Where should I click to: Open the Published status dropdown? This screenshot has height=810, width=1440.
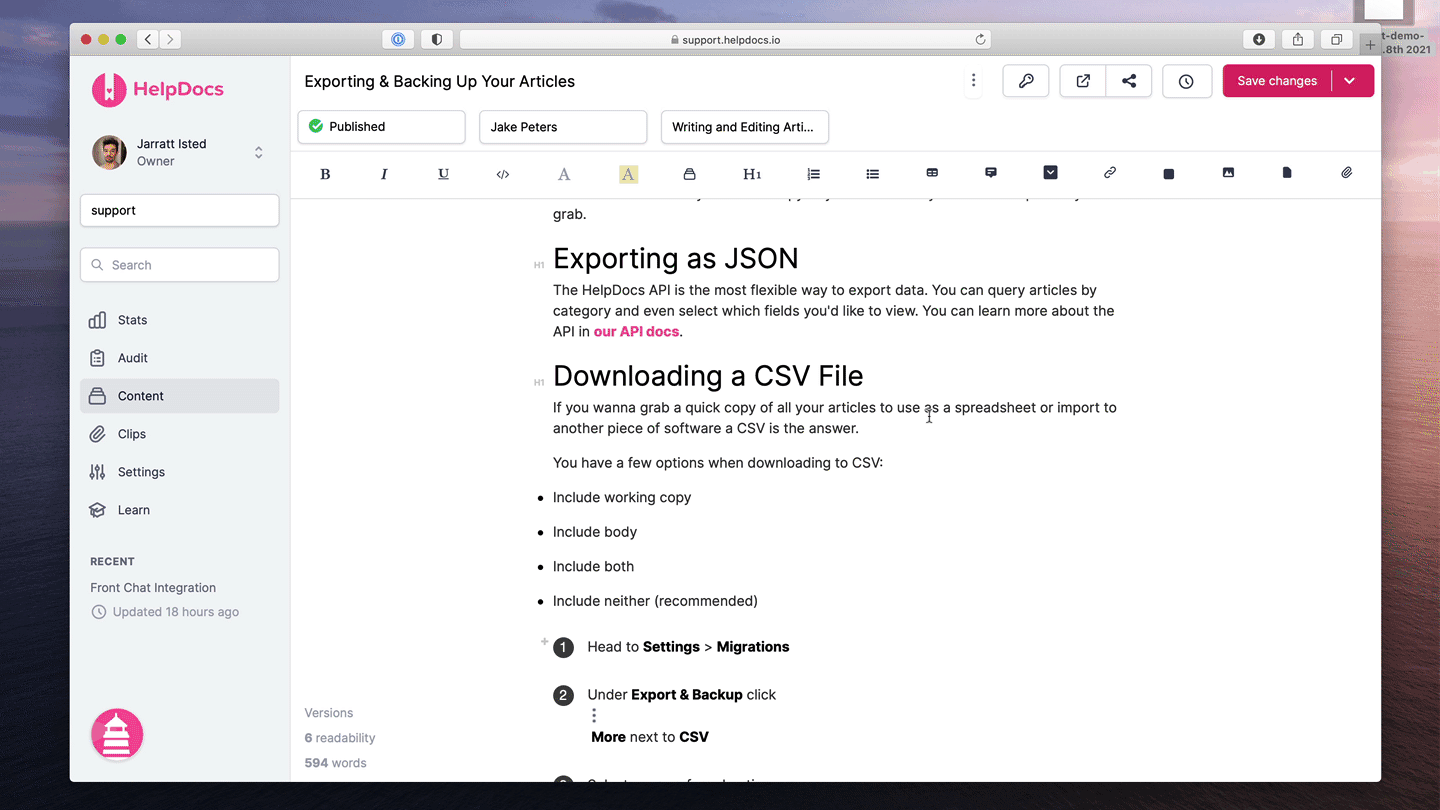[381, 127]
